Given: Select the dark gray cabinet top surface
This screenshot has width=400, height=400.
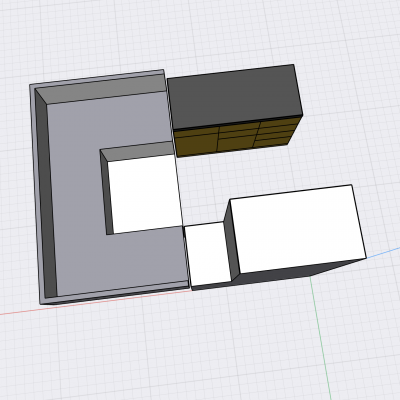Looking at the screenshot, I should click(x=235, y=96).
